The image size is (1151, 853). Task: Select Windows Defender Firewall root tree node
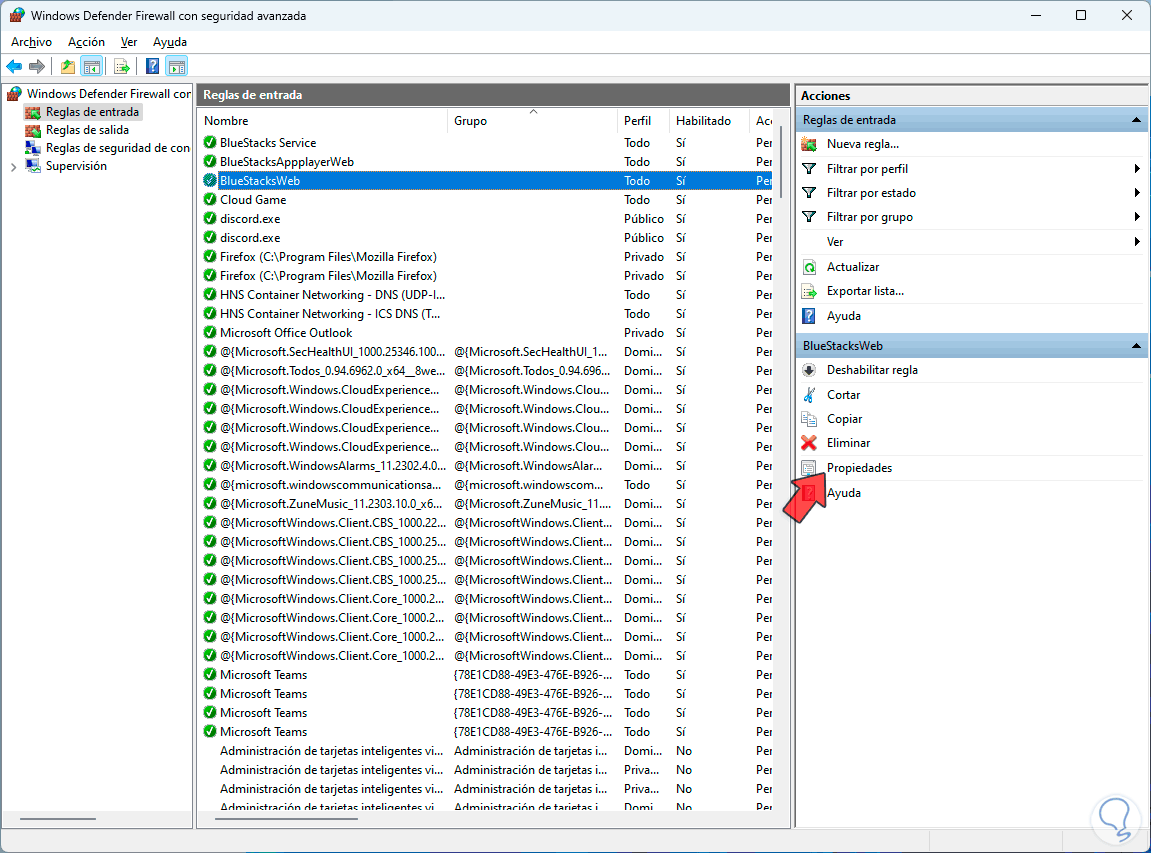[109, 94]
